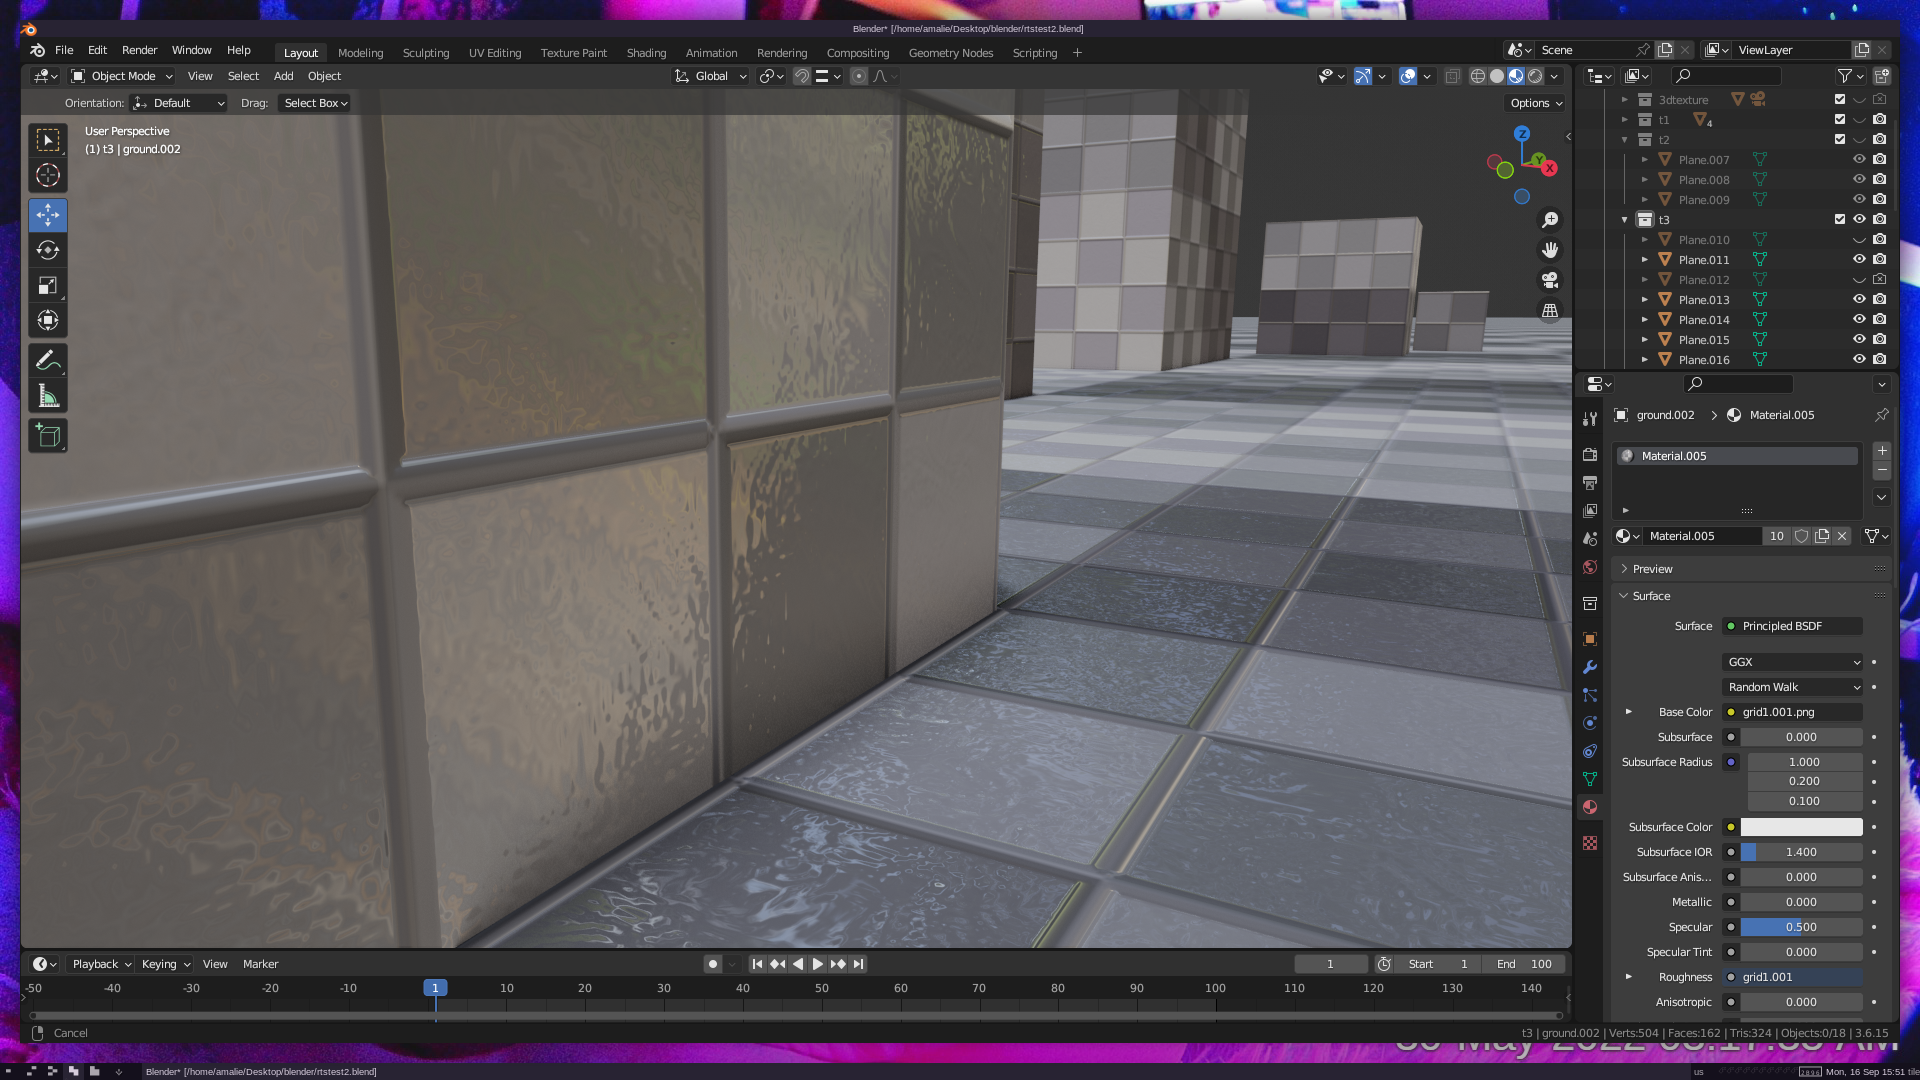Select the Scale tool
1920x1080 pixels.
pyautogui.click(x=48, y=286)
